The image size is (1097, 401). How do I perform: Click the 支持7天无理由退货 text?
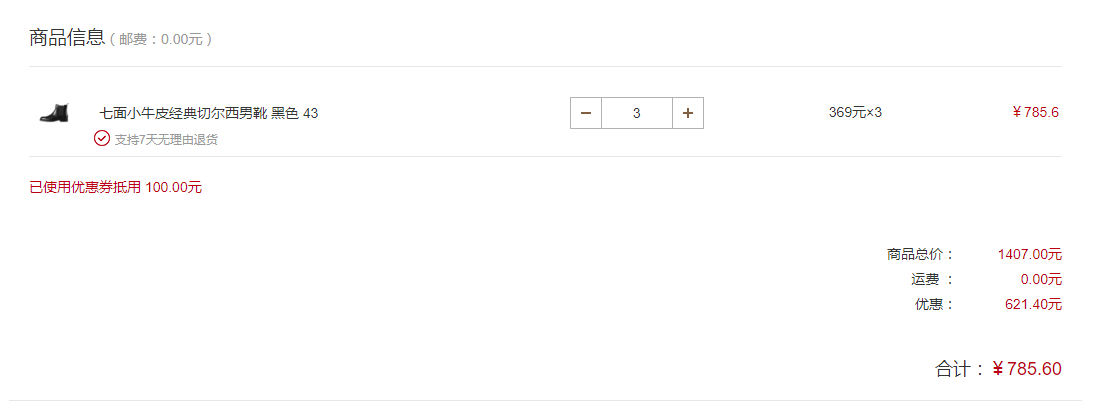point(167,139)
